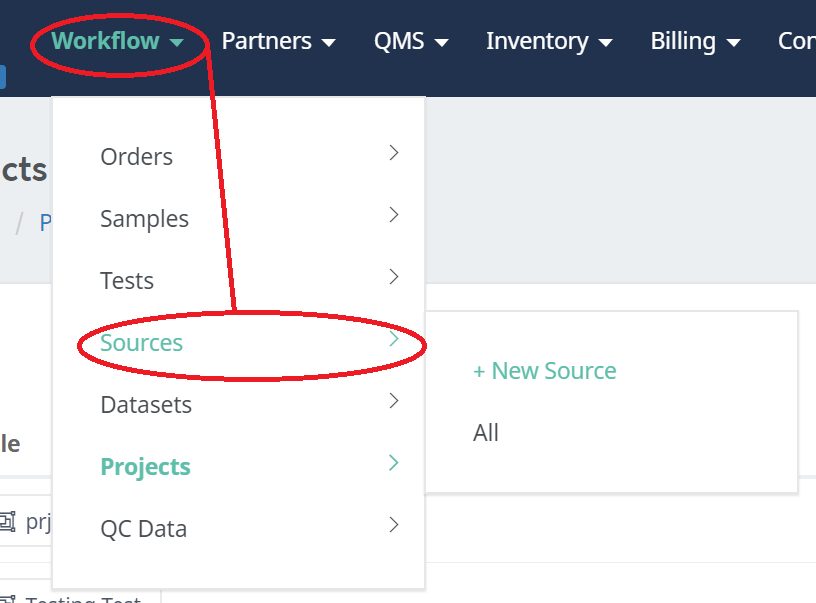This screenshot has height=603, width=816.
Task: Select Samples menu entry
Action: click(x=145, y=219)
